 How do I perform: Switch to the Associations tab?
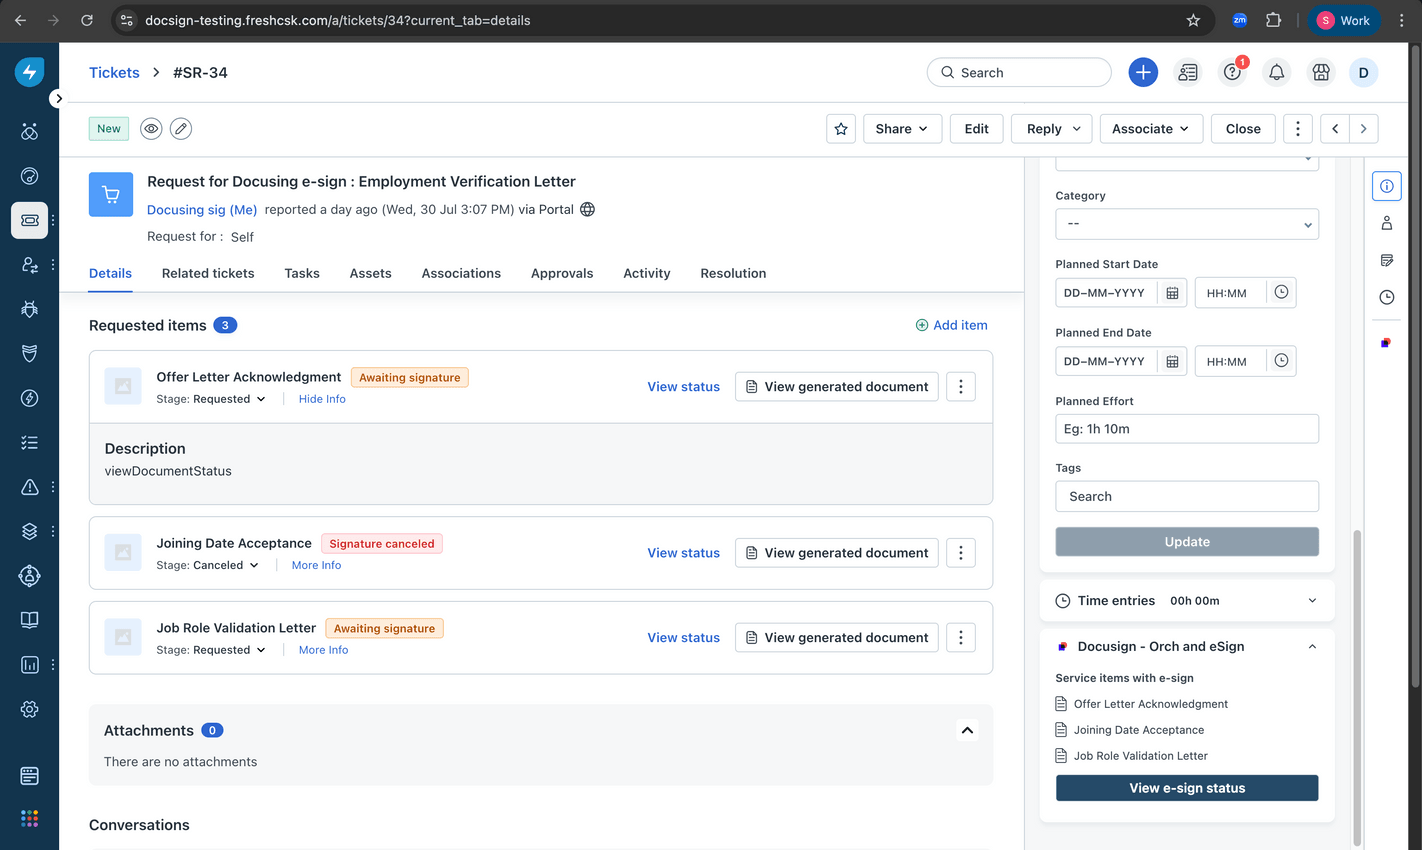[x=461, y=273]
